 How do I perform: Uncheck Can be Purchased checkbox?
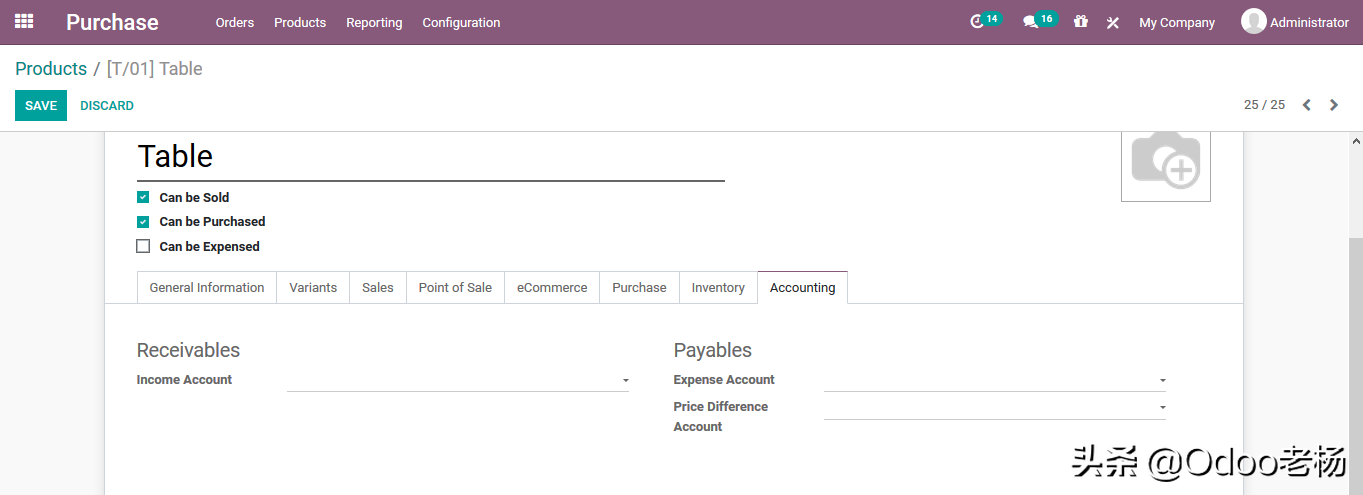pos(143,221)
